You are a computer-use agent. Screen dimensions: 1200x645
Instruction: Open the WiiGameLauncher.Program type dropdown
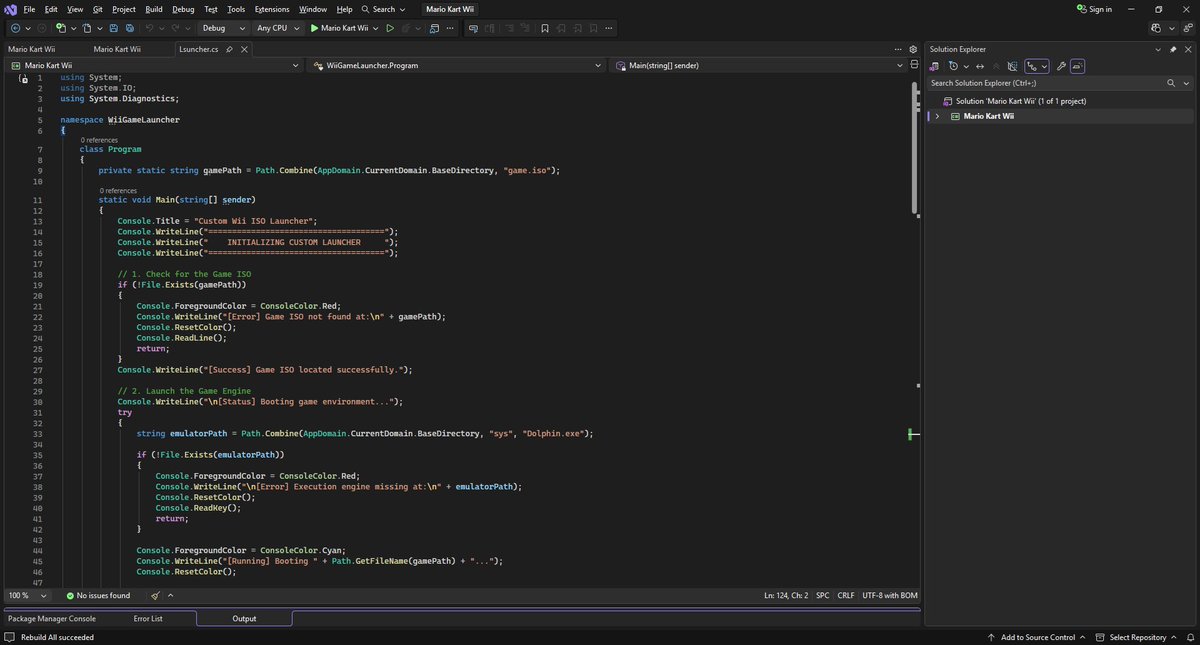(x=456, y=65)
